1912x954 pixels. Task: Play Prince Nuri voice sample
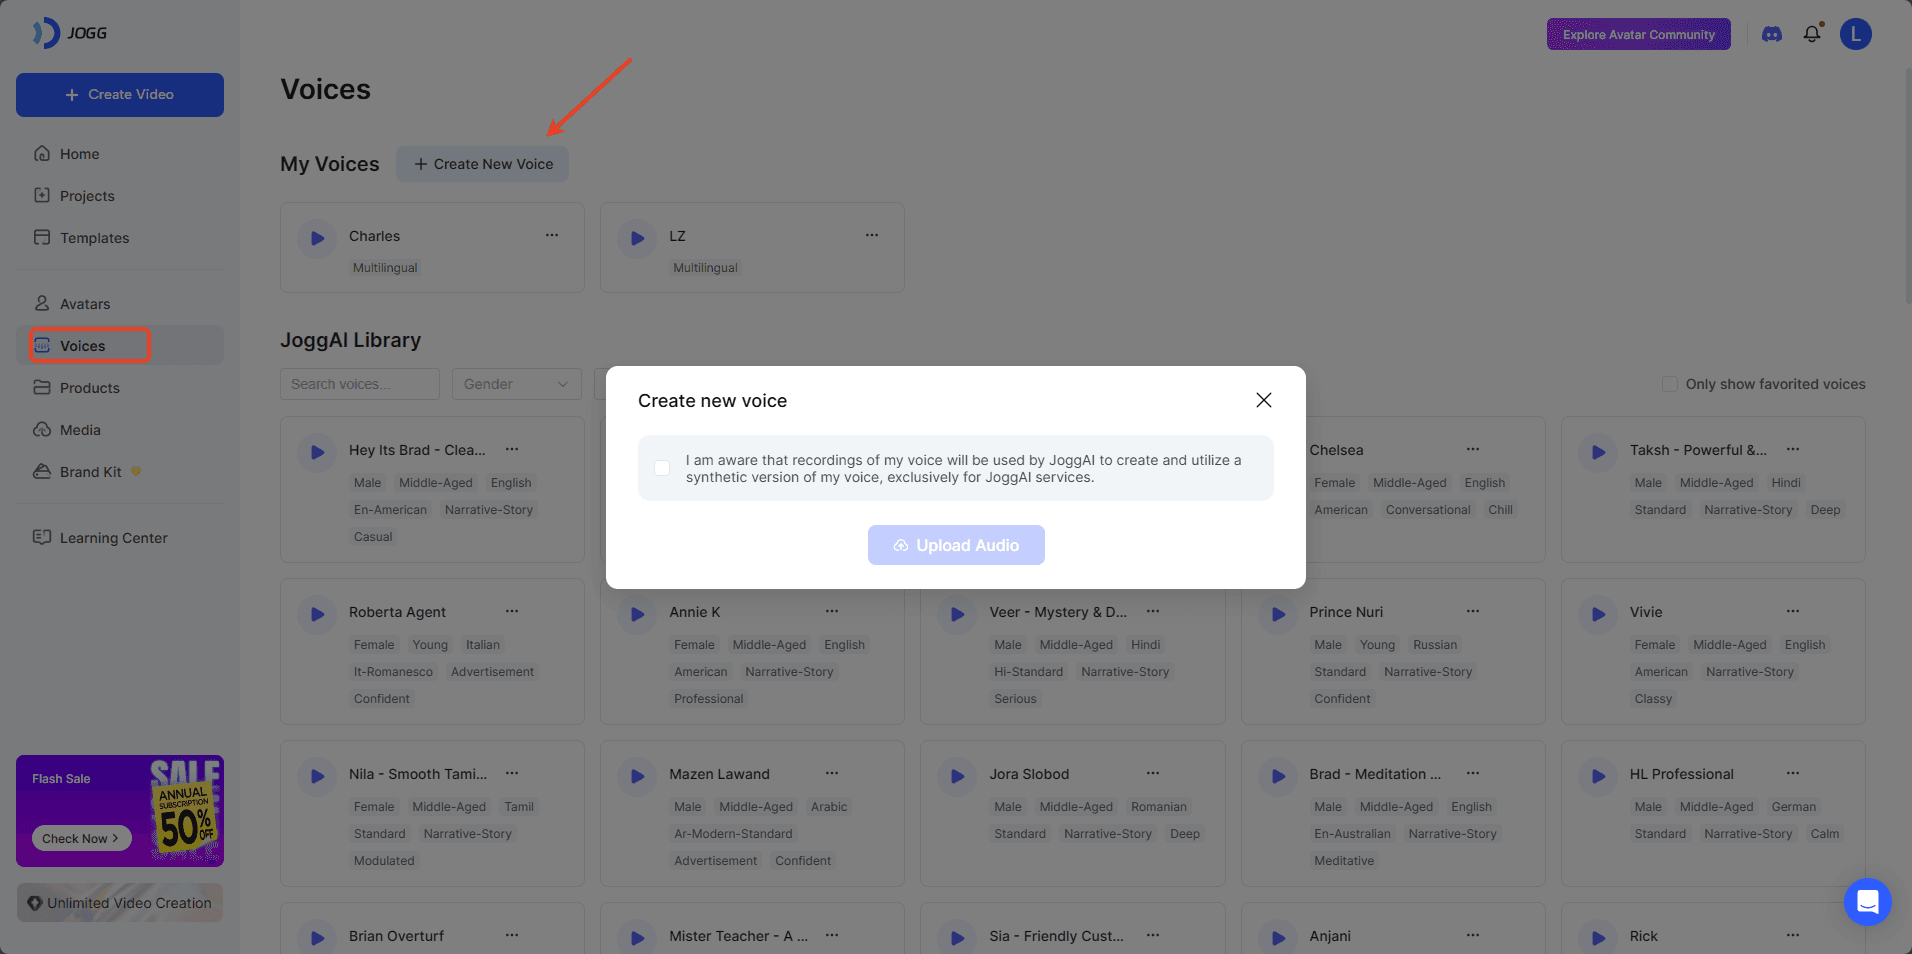[x=1278, y=614]
